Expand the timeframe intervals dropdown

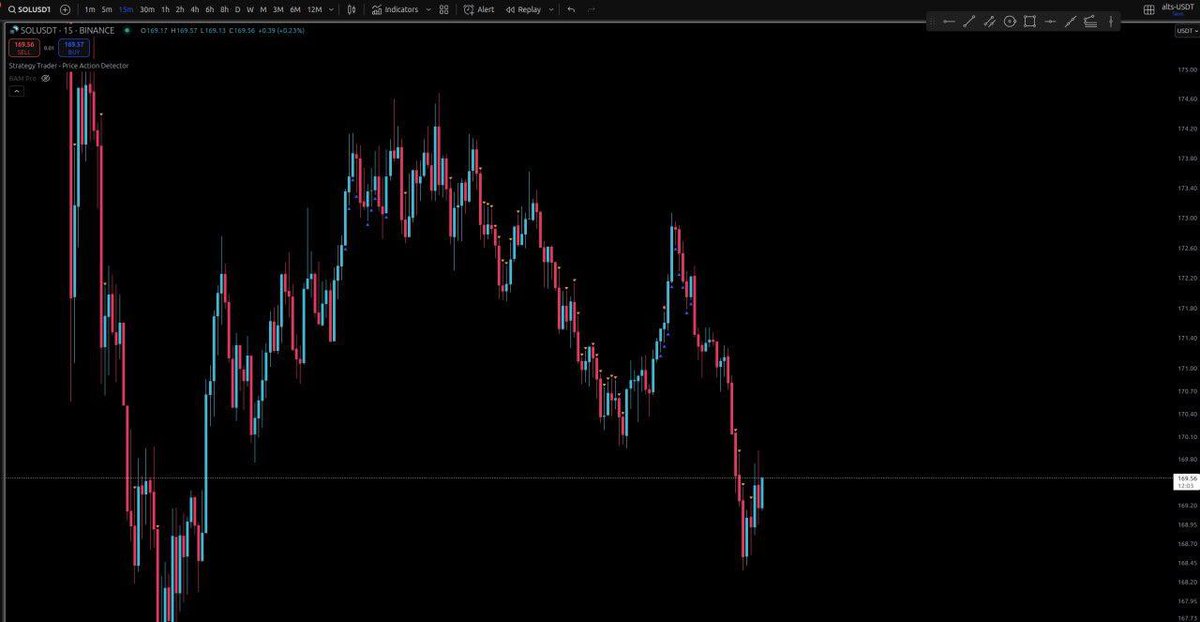[330, 9]
